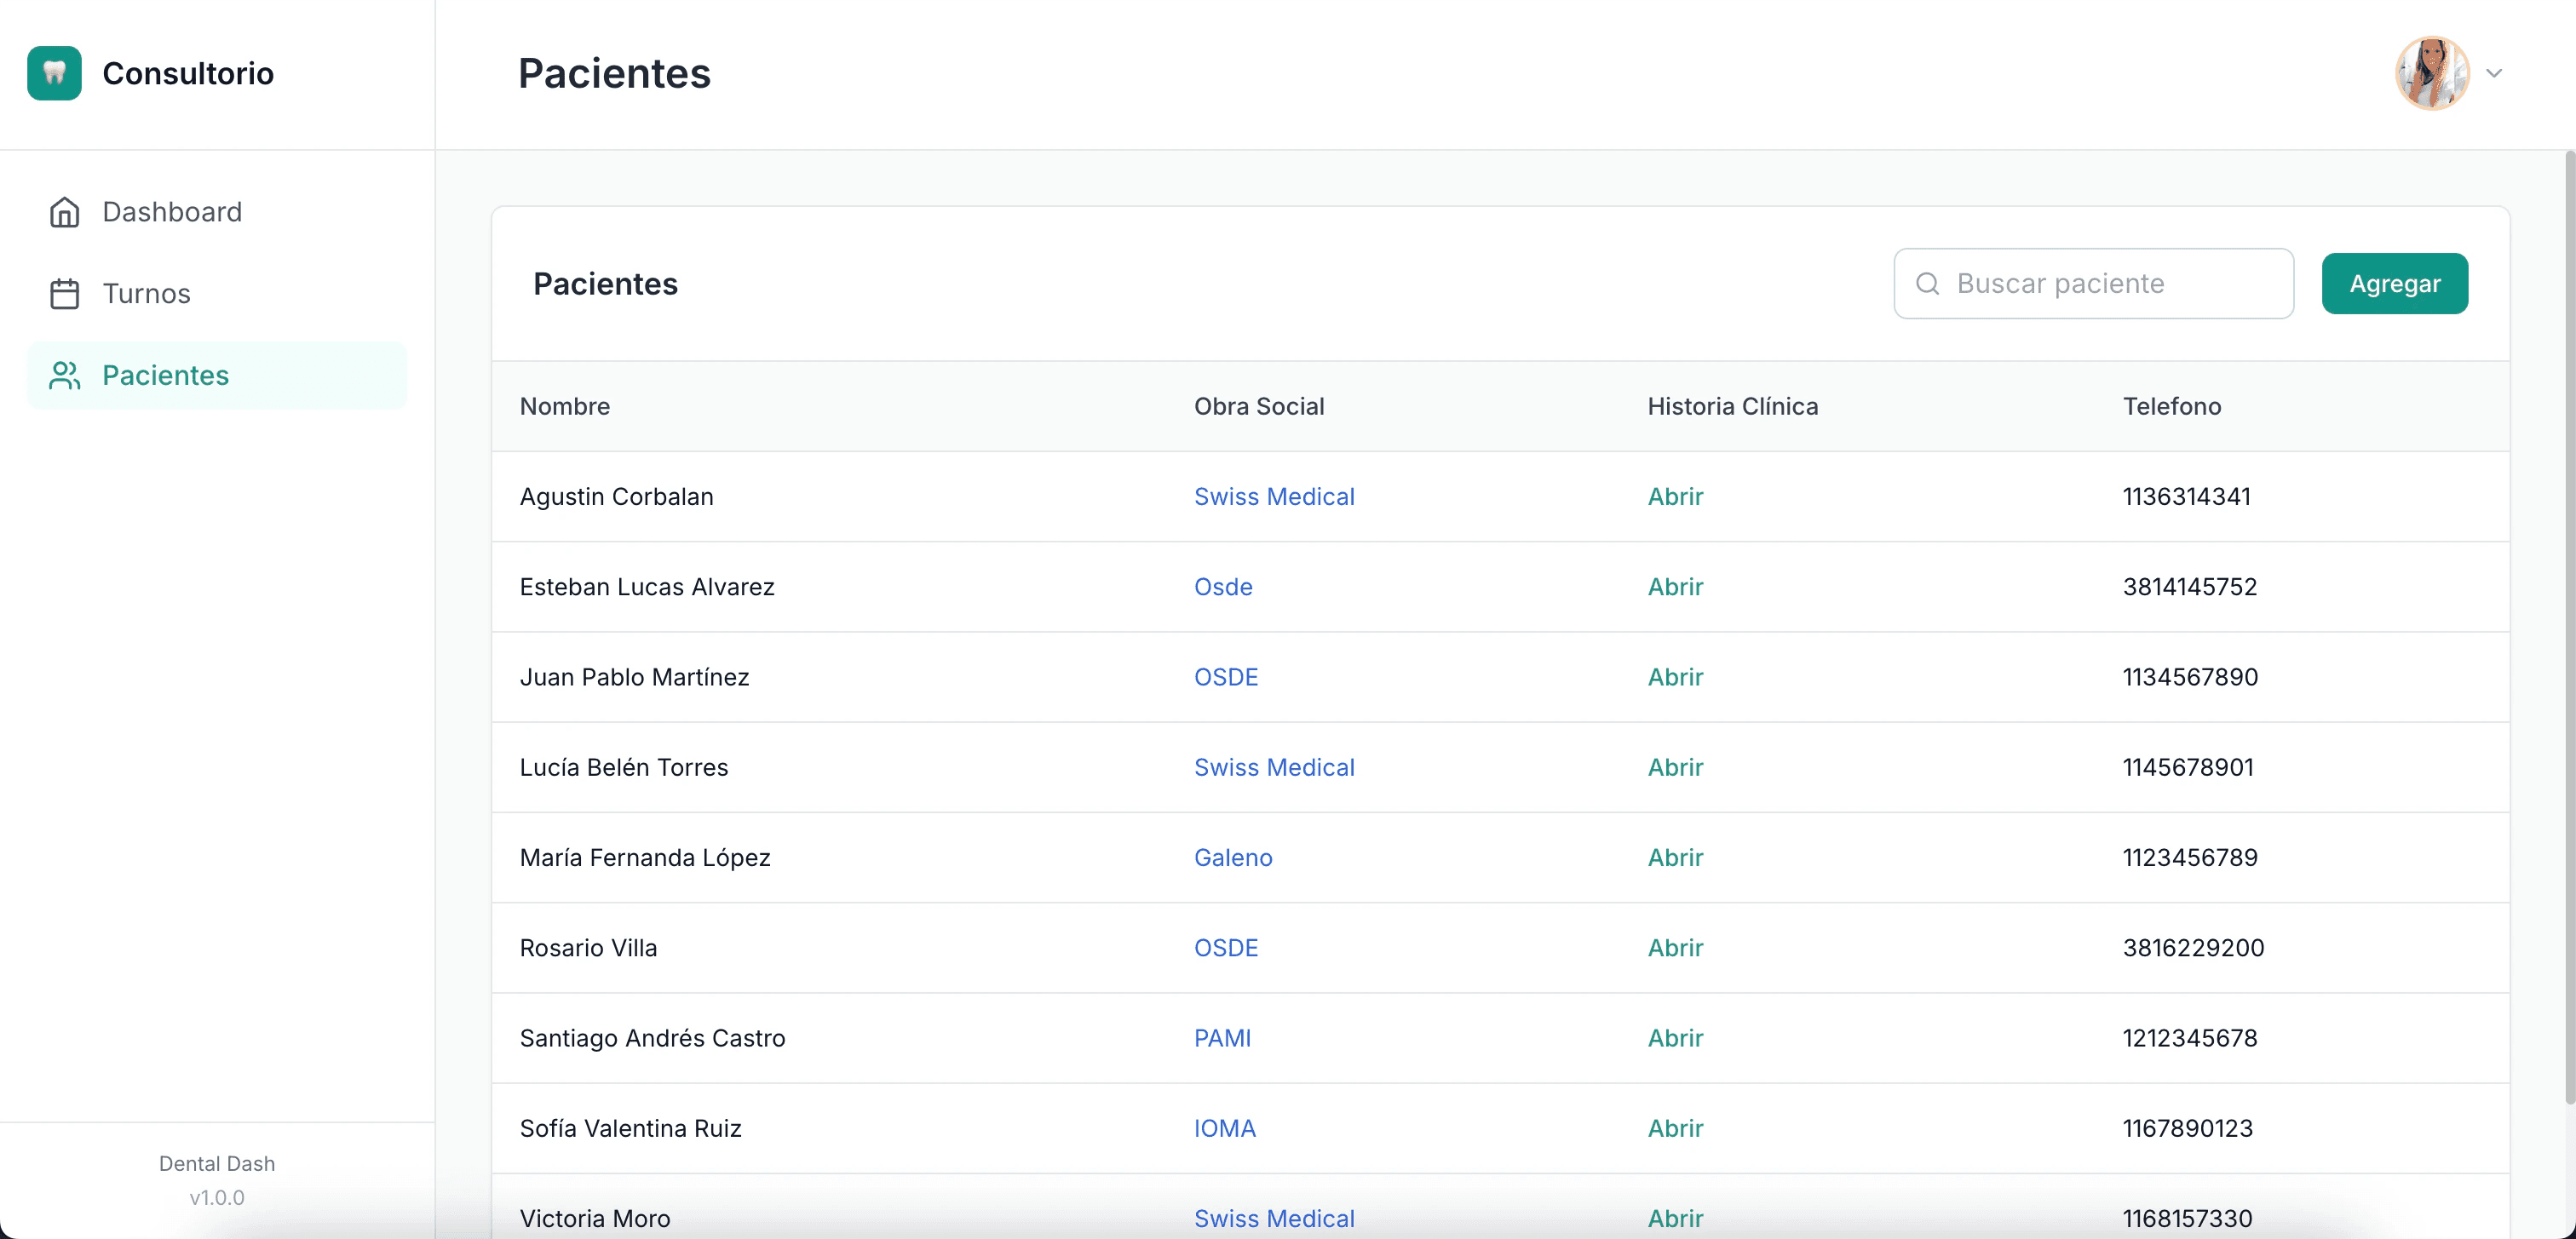Expand the profile dropdown chevron

2494,73
